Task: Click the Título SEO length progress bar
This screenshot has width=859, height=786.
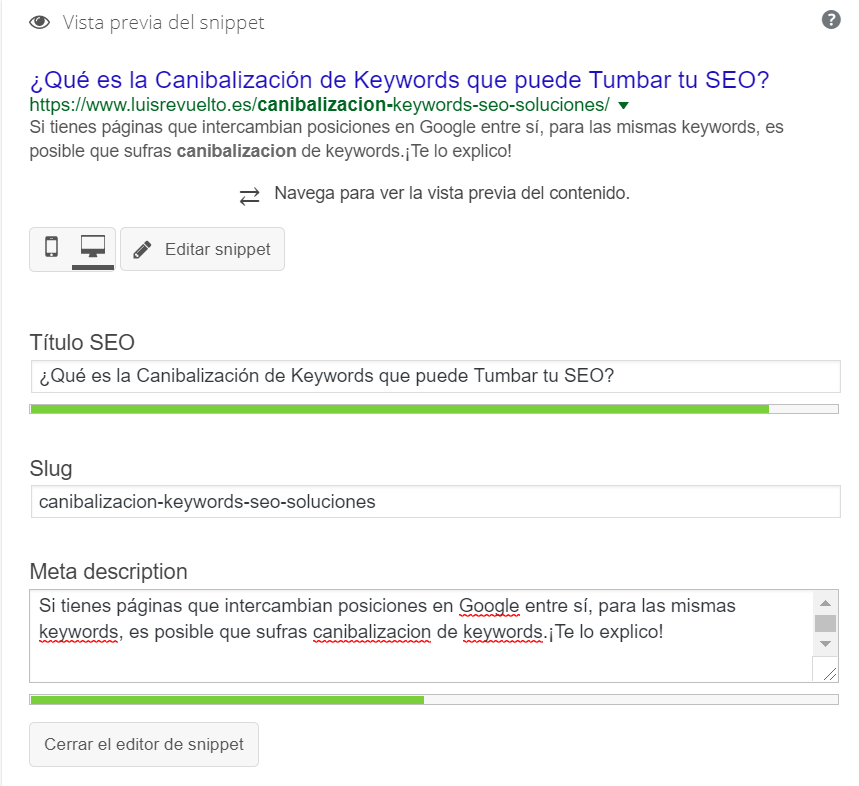Action: 434,409
